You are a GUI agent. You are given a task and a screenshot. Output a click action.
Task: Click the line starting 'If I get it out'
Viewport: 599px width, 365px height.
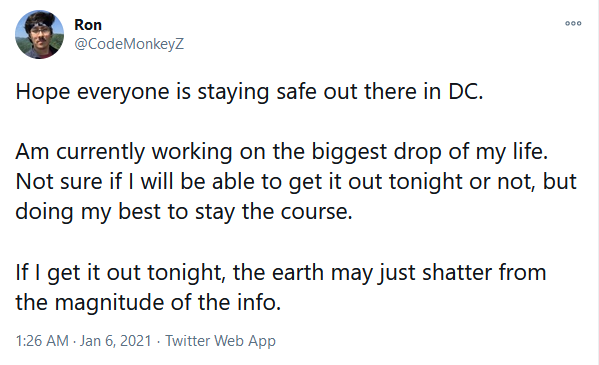[x=280, y=273]
